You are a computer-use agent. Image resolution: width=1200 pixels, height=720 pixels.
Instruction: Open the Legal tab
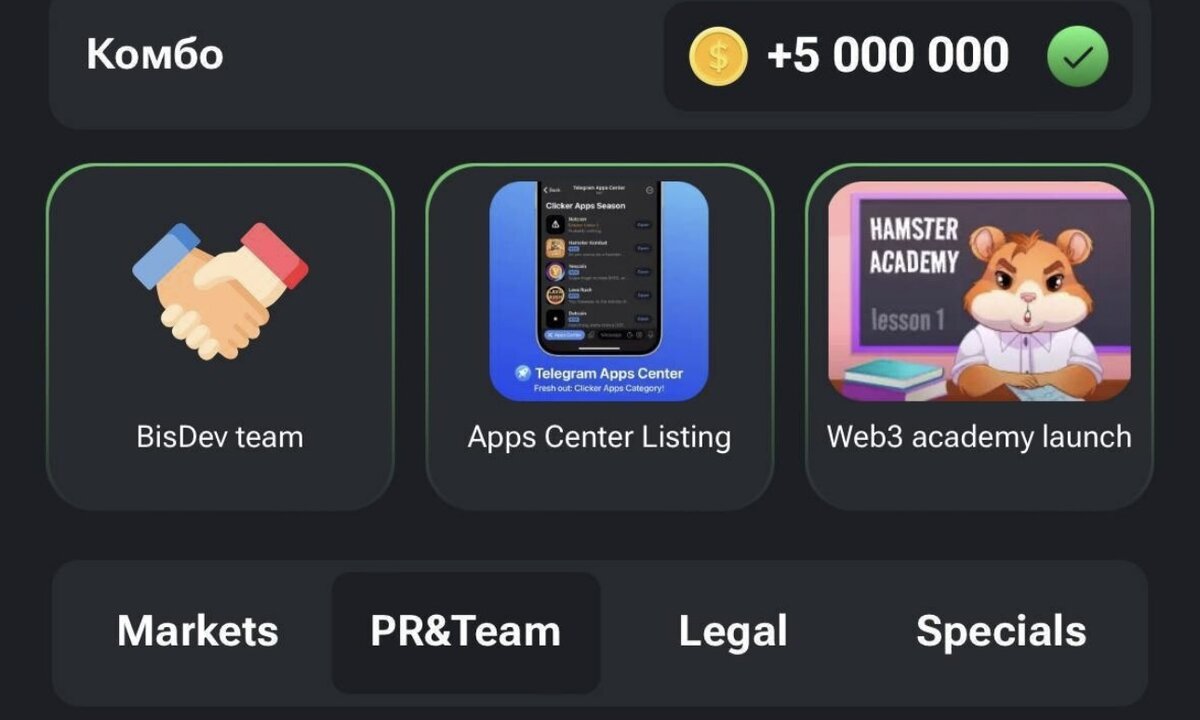pos(733,631)
